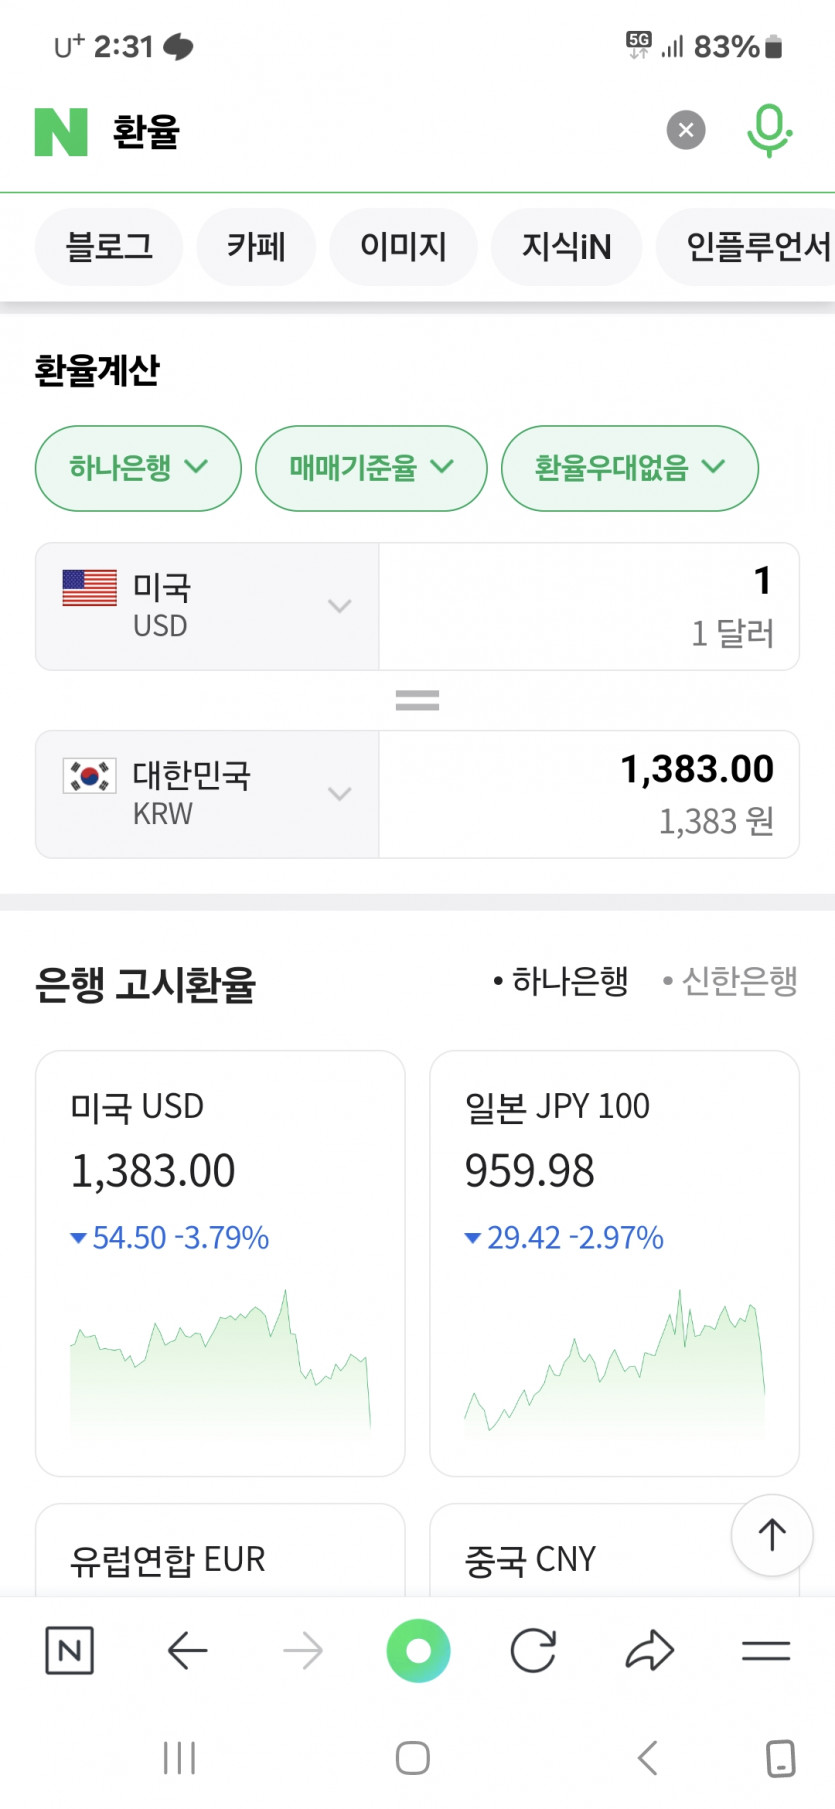
Task: Change the 미국 USD currency selector
Action: coord(207,606)
